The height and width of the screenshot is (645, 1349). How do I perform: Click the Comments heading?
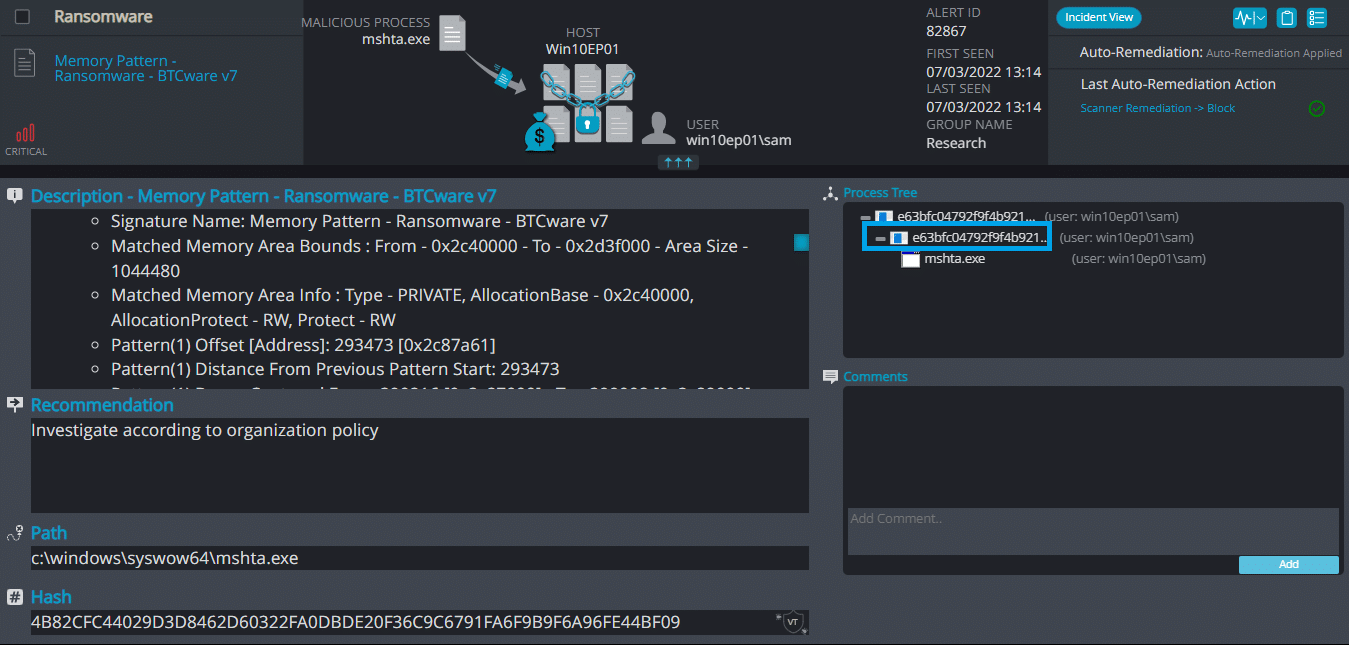[875, 377]
